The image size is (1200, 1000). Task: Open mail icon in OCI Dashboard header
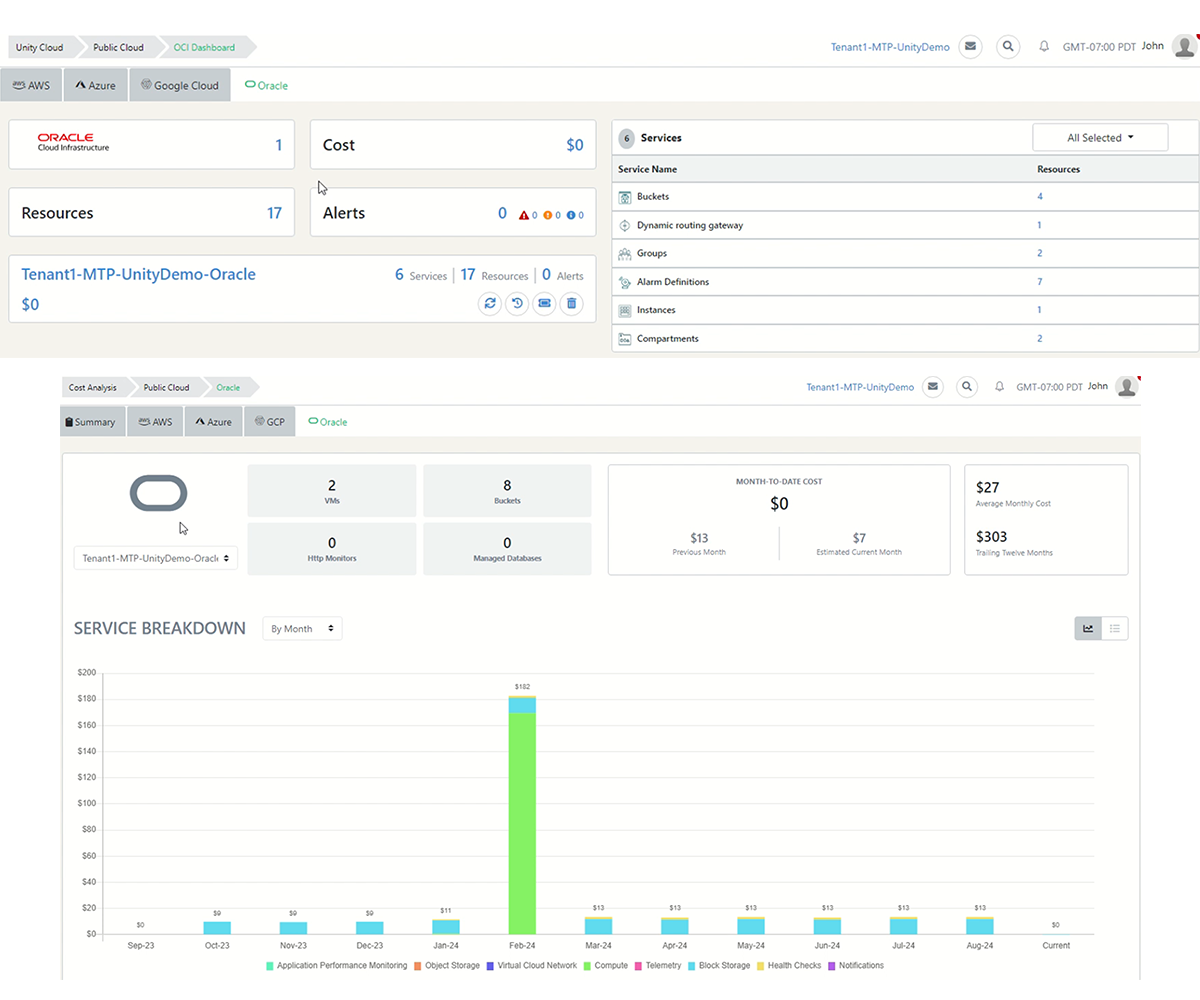click(x=969, y=46)
